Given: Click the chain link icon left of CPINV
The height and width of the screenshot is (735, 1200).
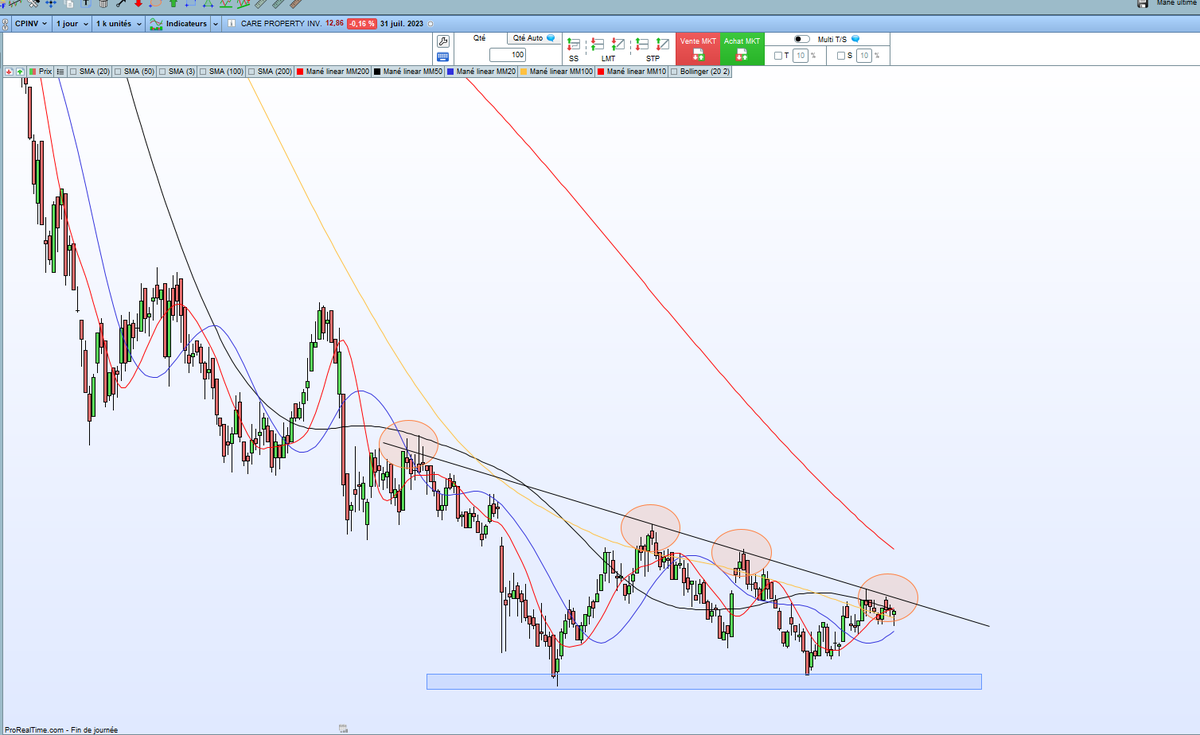Looking at the screenshot, I should [x=5, y=24].
